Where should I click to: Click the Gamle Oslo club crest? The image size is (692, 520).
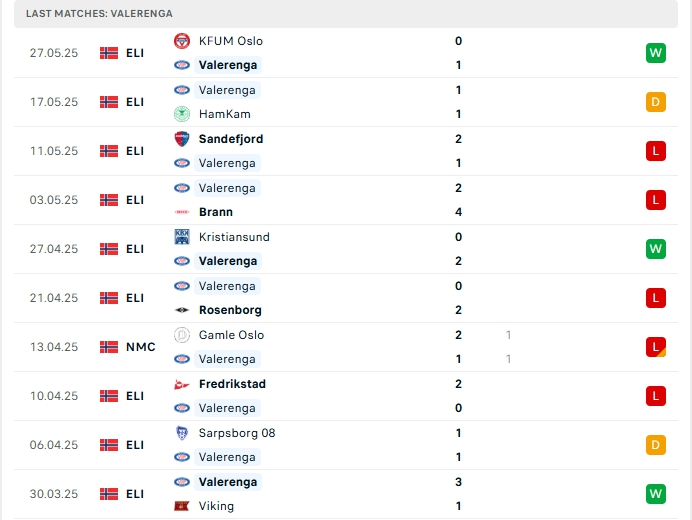click(x=181, y=335)
